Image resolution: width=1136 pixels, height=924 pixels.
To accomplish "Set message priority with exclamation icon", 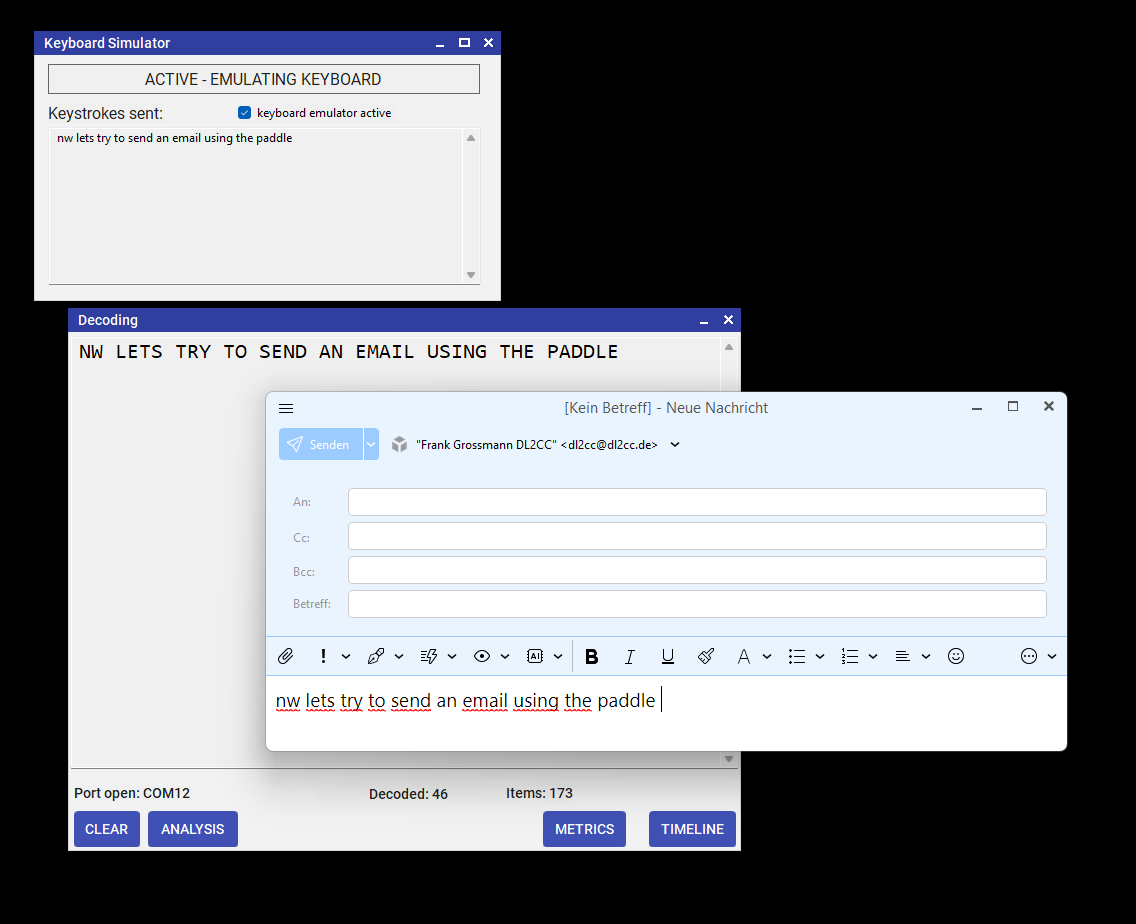I will [323, 657].
